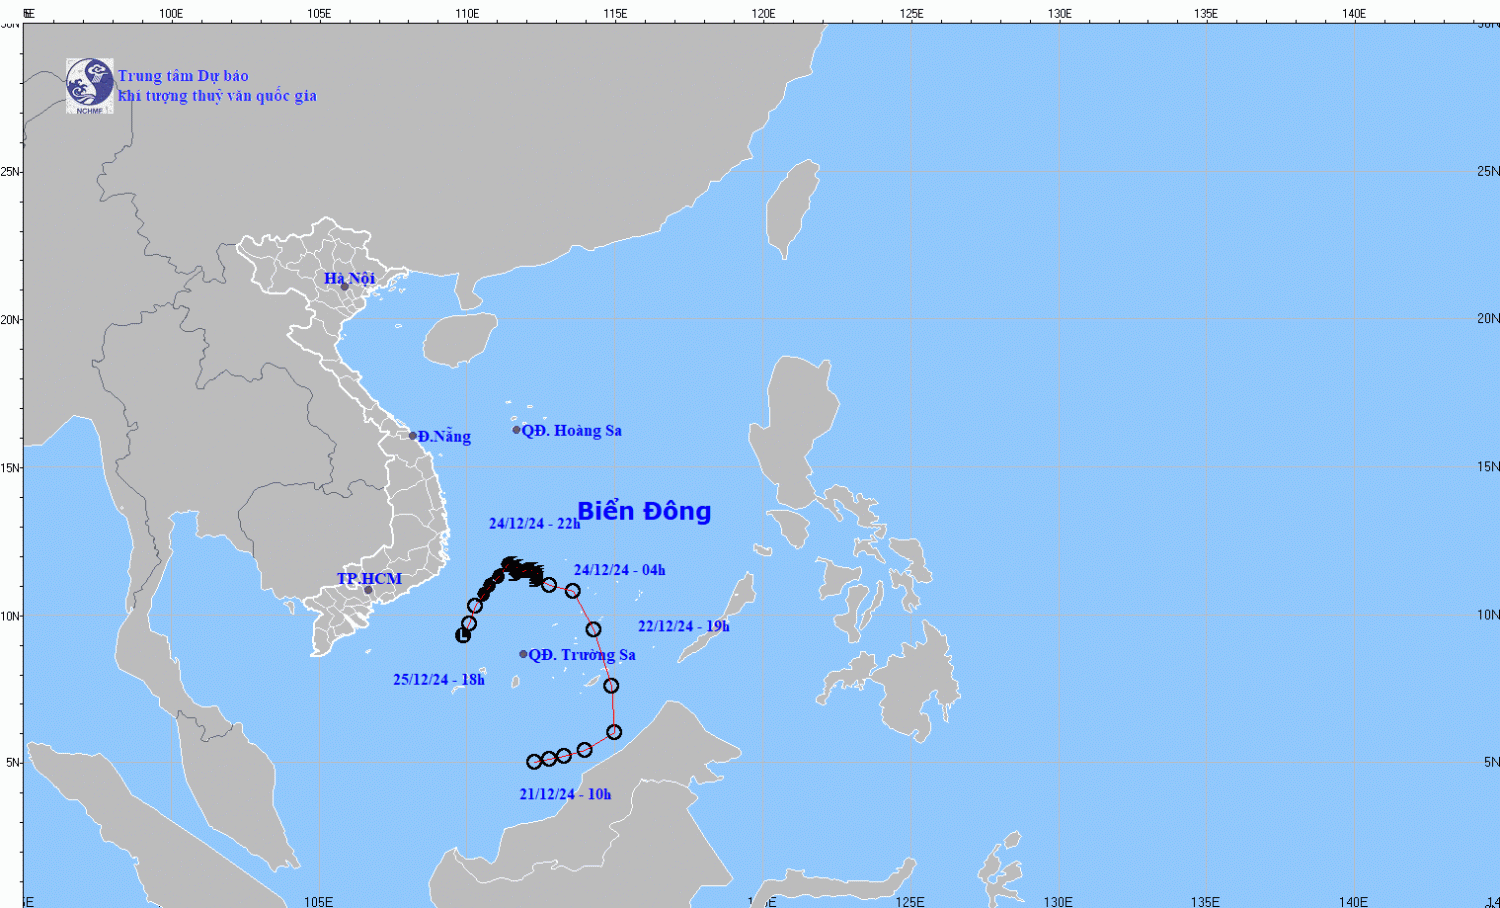1500x908 pixels.
Task: Click the Biển Đông sea label
Action: [x=644, y=511]
